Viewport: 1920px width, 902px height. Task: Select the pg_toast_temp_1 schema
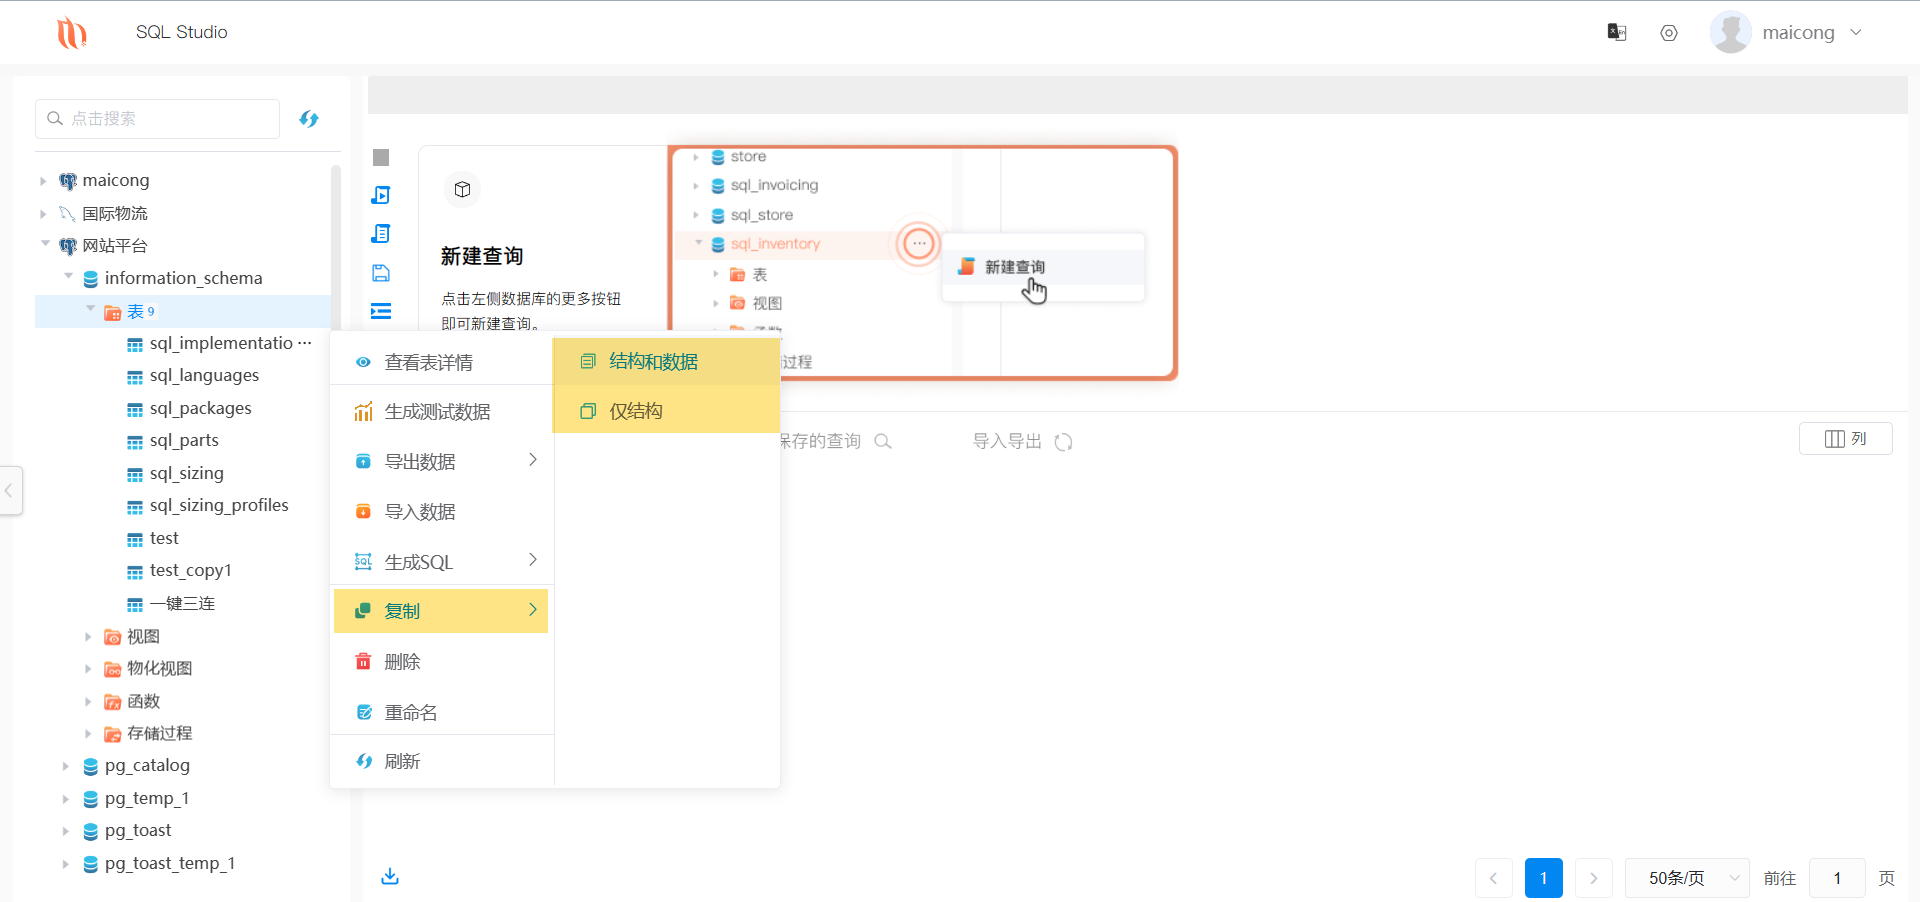click(170, 863)
